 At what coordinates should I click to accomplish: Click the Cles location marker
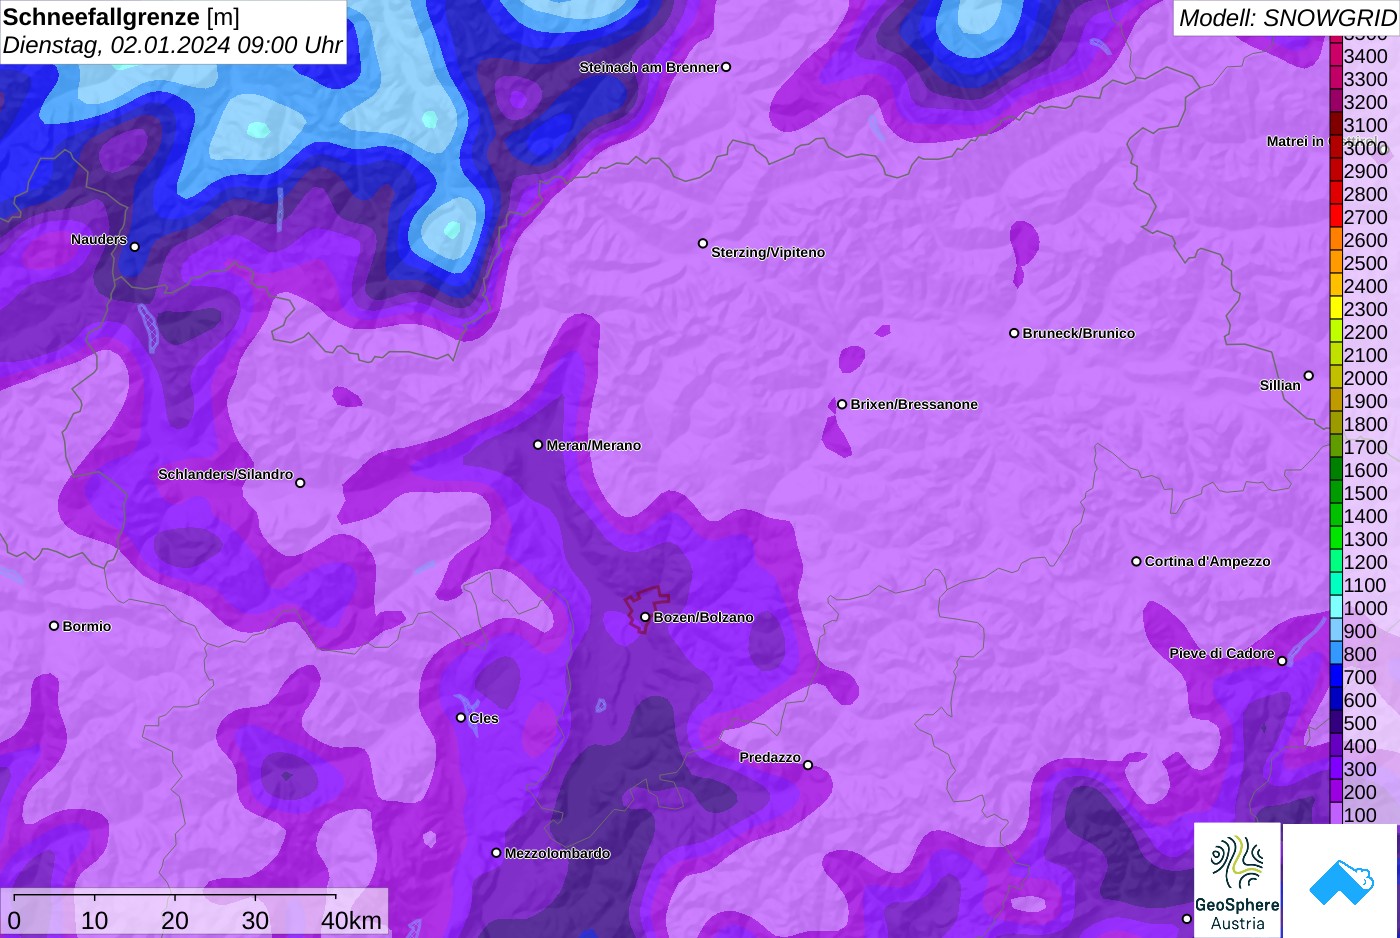pyautogui.click(x=461, y=717)
